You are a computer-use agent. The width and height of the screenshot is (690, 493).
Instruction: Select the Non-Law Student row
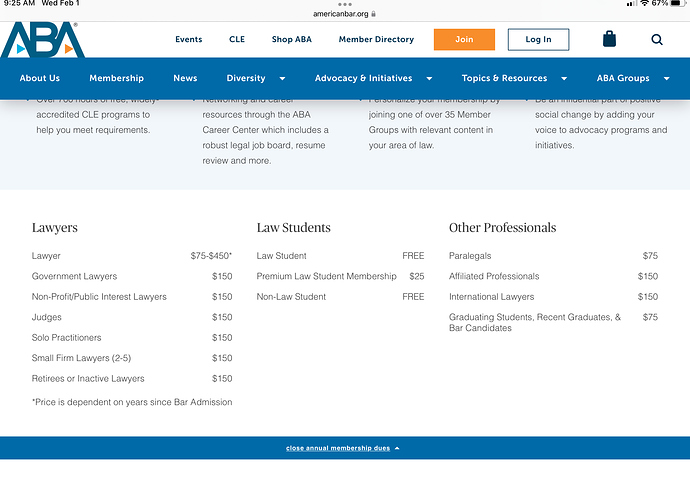(x=341, y=297)
